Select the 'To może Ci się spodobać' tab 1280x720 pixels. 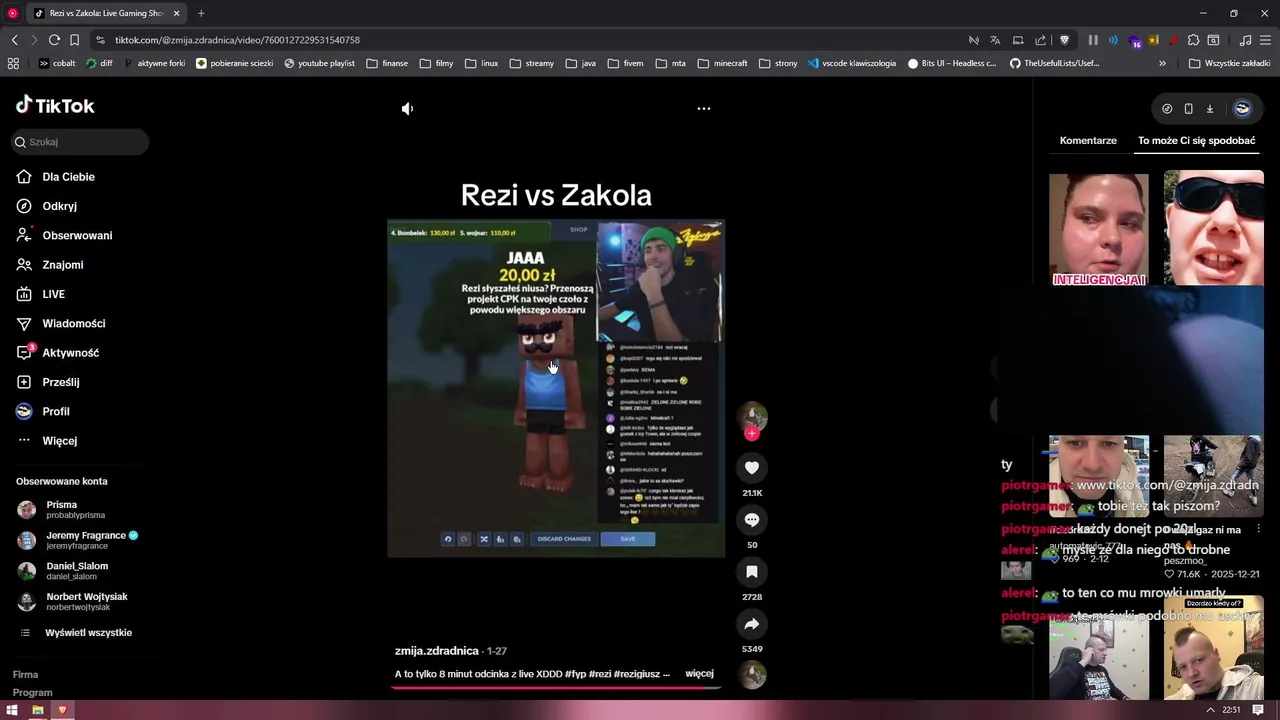click(1196, 141)
